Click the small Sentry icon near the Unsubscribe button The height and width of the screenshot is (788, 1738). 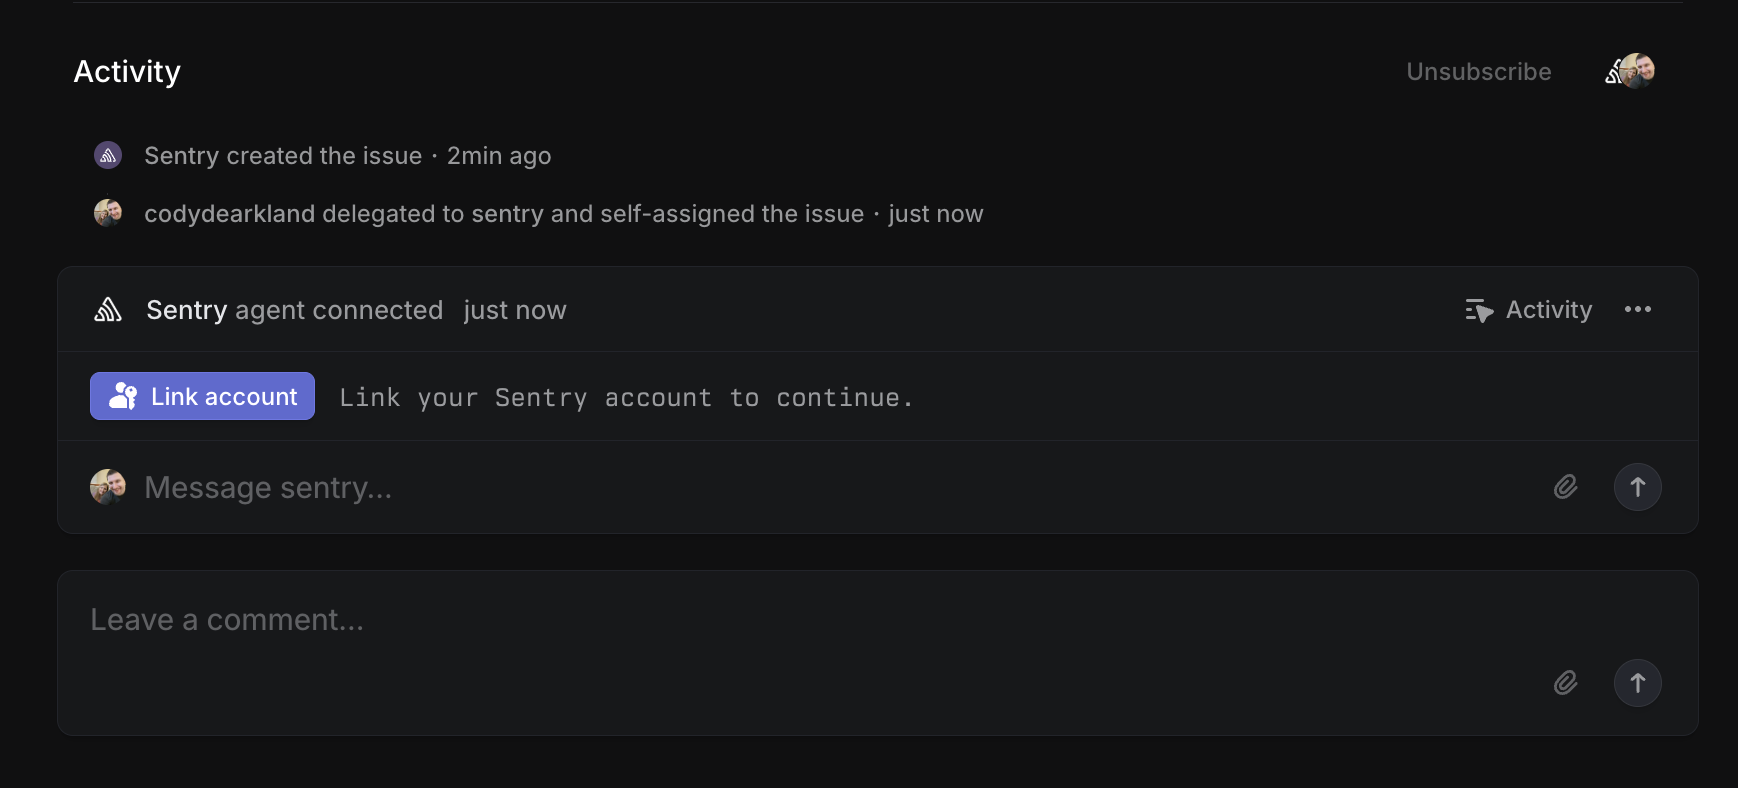1617,71
